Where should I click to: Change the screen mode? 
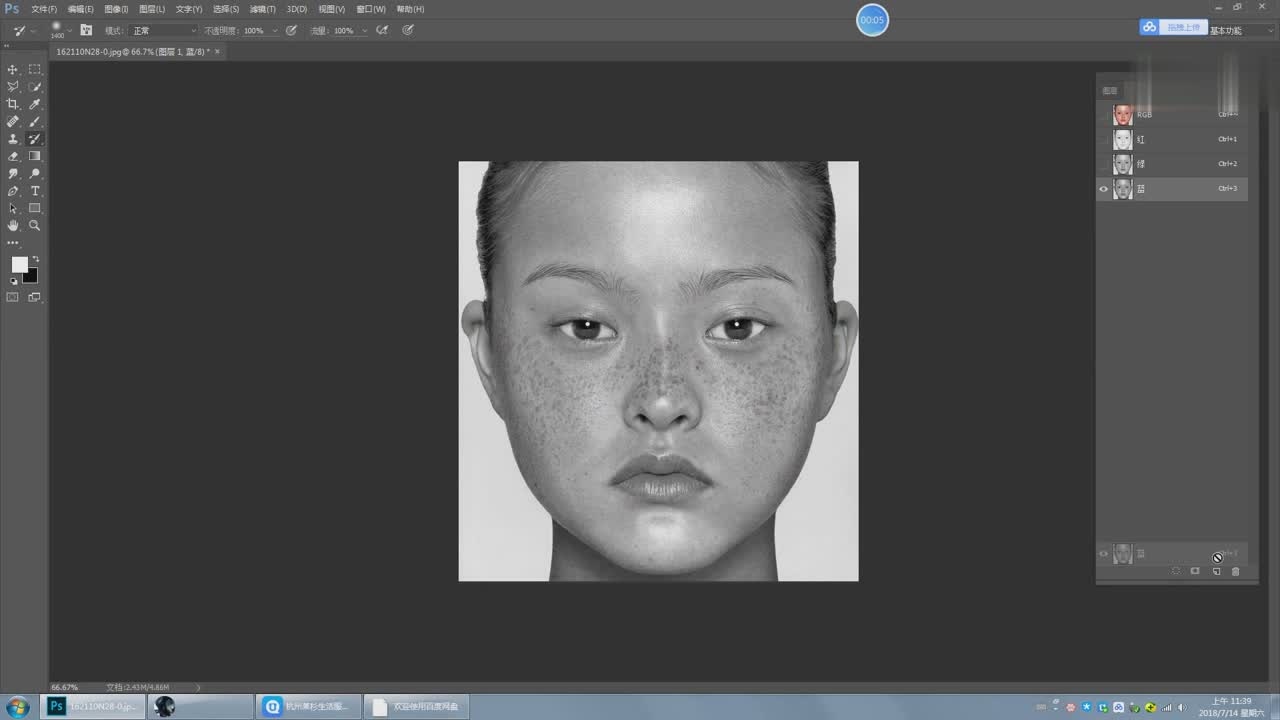(x=35, y=297)
